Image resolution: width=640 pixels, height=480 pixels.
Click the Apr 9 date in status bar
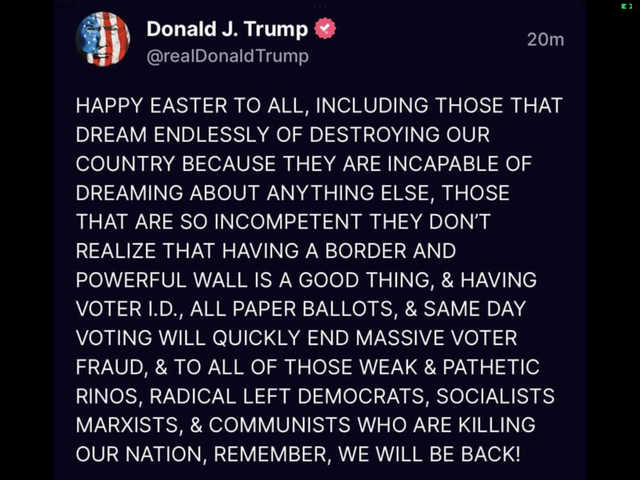click(x=65, y=6)
